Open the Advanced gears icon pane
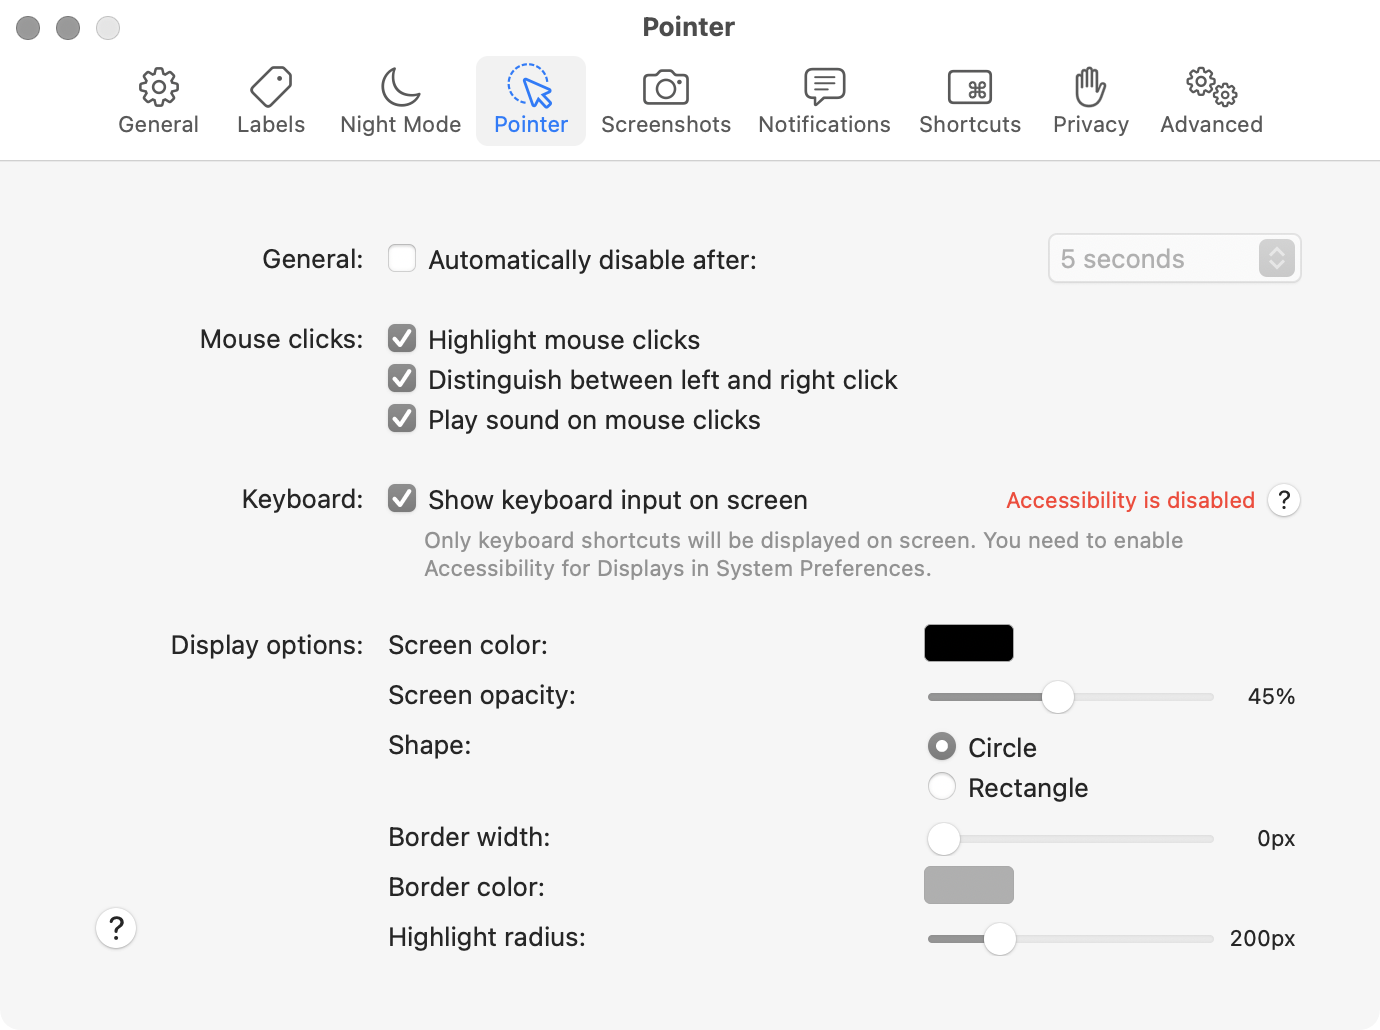The image size is (1380, 1030). (x=1211, y=101)
